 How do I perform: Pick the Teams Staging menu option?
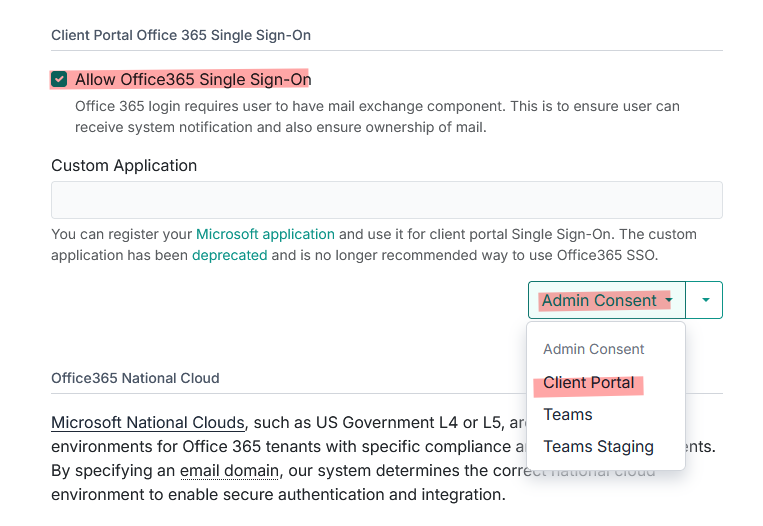(598, 446)
